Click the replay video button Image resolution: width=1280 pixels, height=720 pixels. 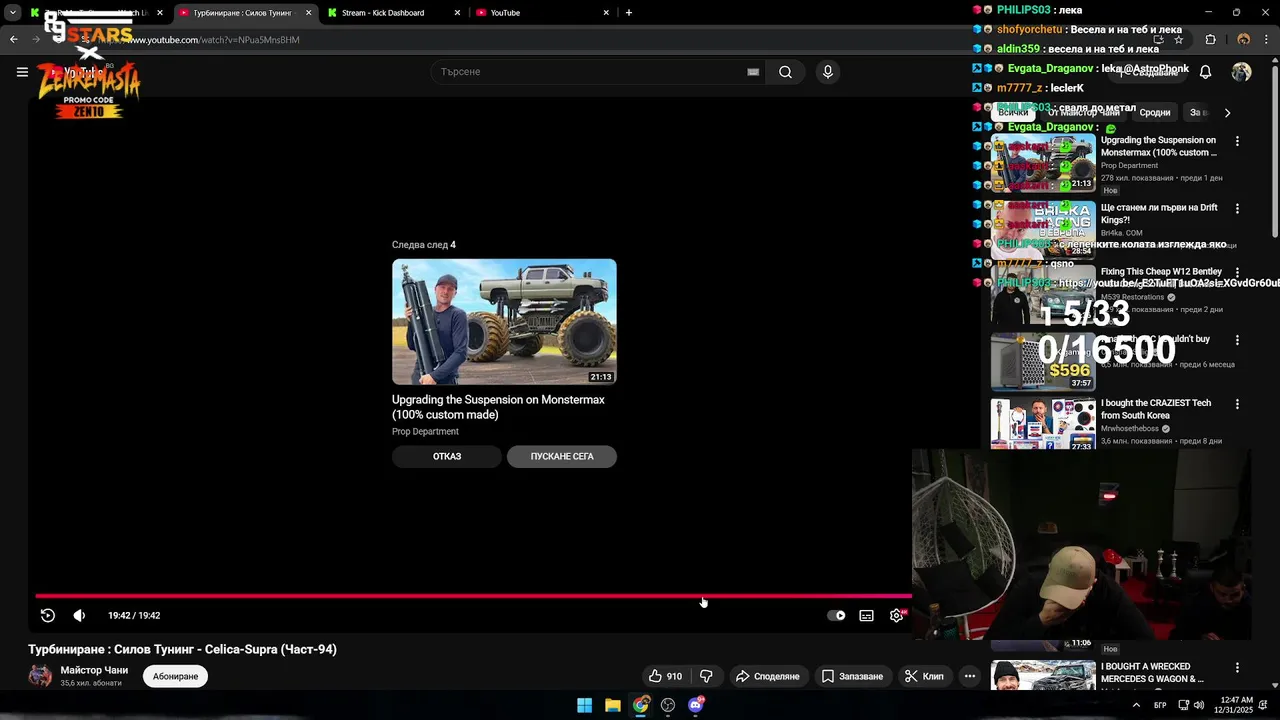[47, 615]
